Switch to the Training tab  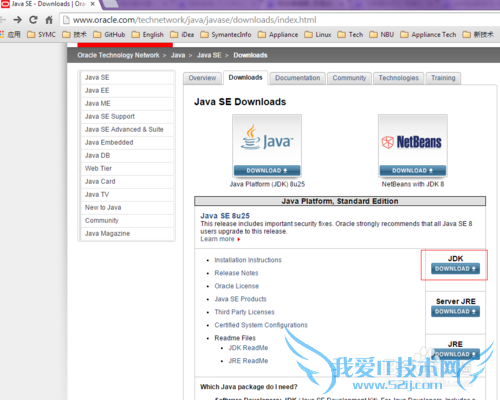(x=443, y=78)
